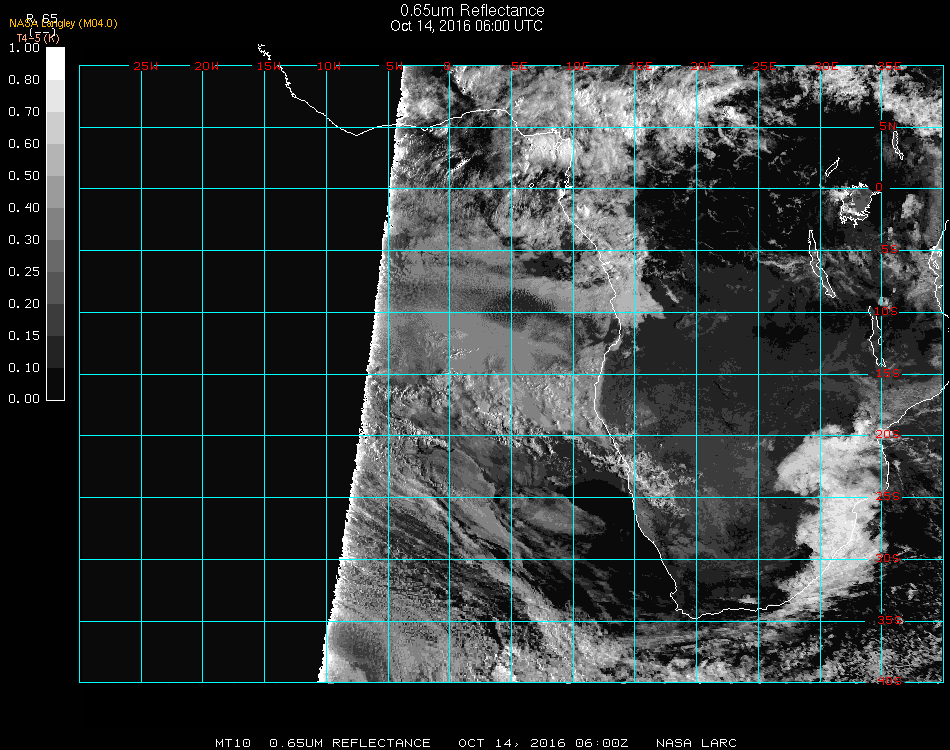Click the 25W longitude label
950x750 pixels.
point(146,67)
